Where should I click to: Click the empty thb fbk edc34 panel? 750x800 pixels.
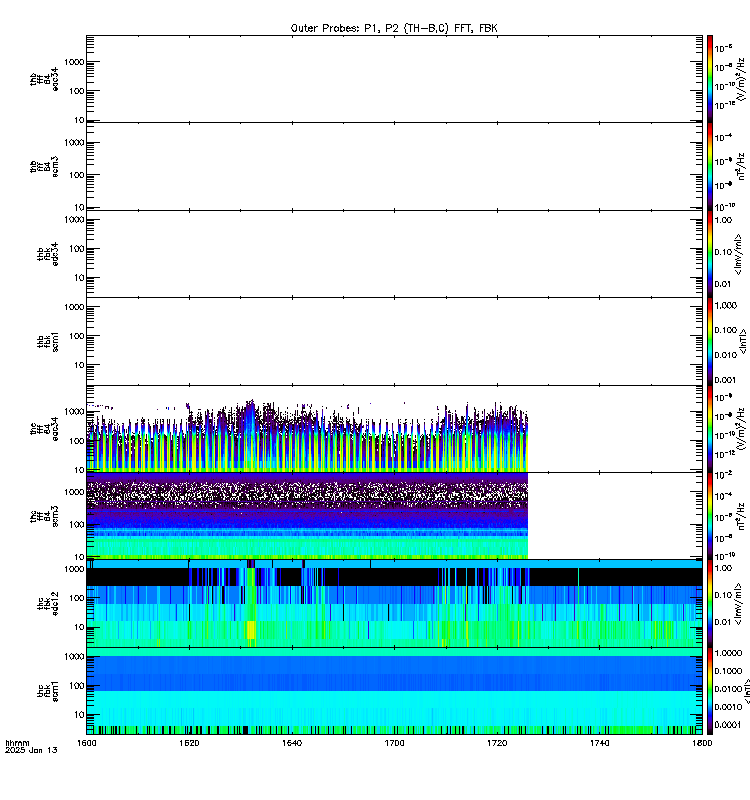pyautogui.click(x=394, y=254)
